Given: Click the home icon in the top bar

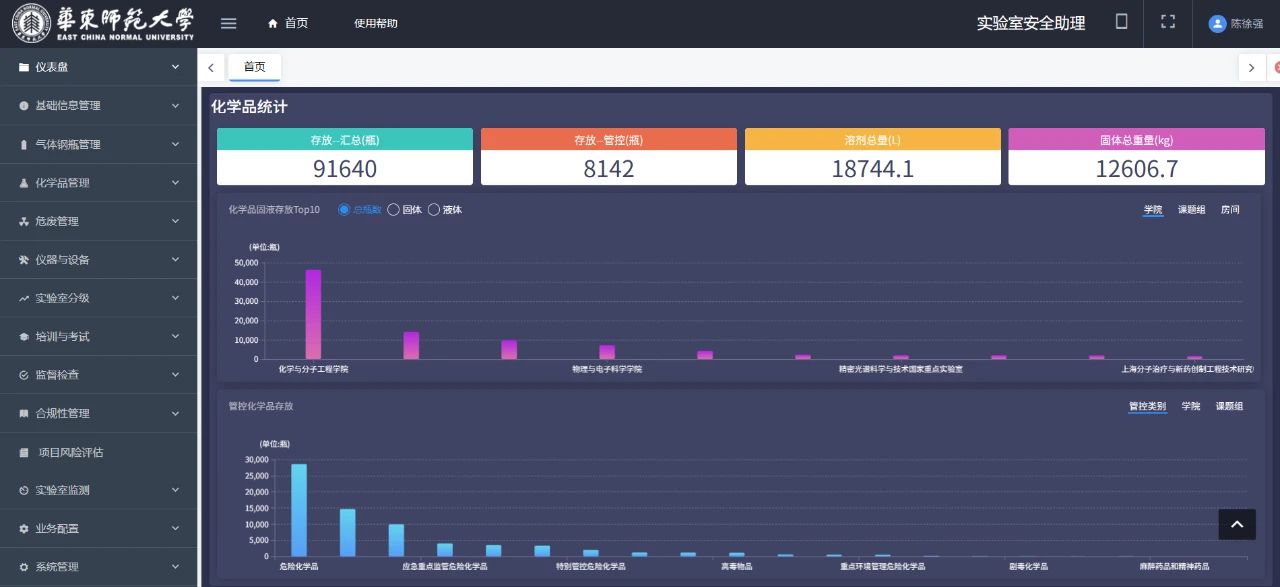Looking at the screenshot, I should [x=274, y=23].
